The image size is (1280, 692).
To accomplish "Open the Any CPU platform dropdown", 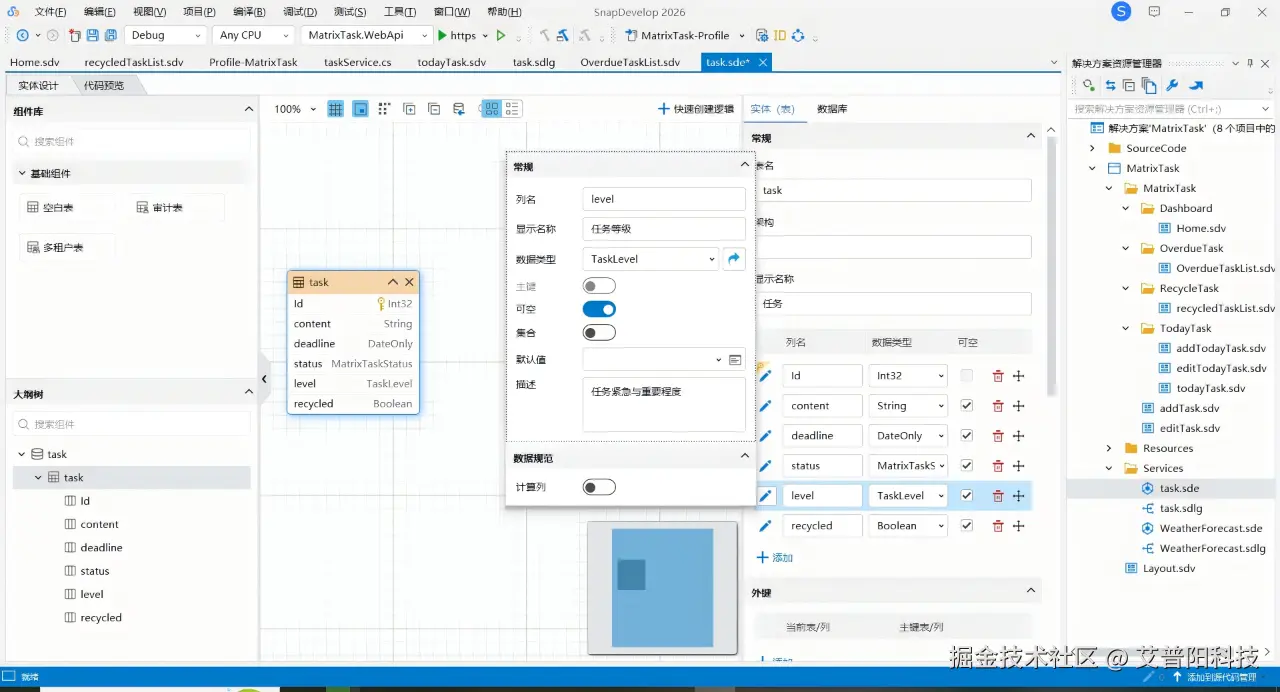I will (x=253, y=35).
